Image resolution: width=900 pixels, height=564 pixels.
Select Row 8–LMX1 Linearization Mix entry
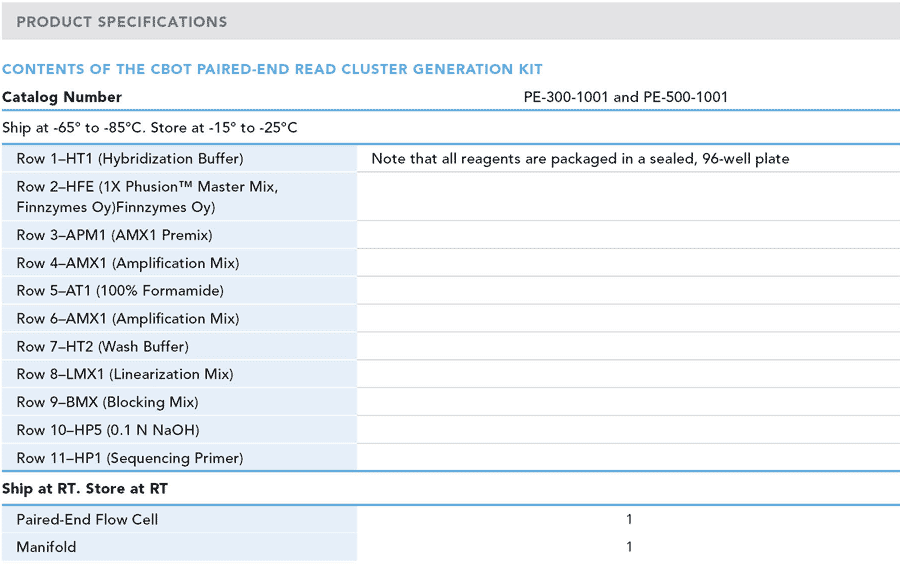(179, 374)
